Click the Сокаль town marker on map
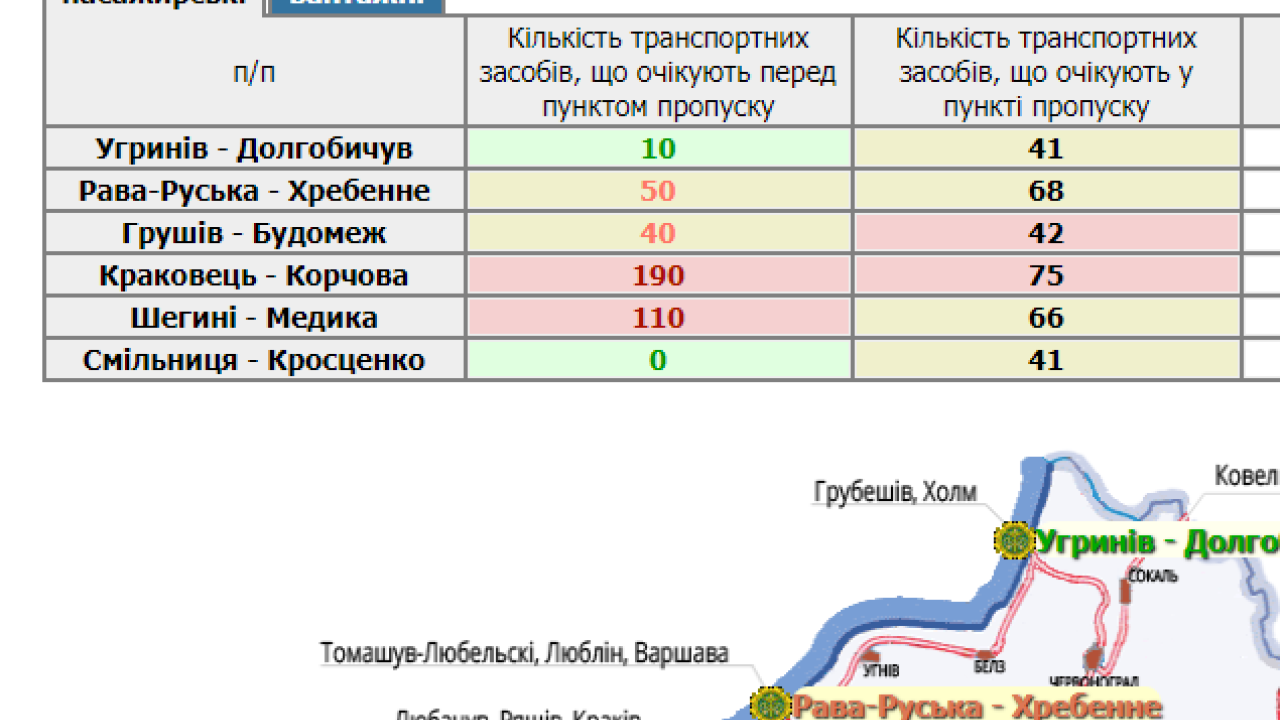Image resolution: width=1280 pixels, height=720 pixels. (x=1126, y=591)
